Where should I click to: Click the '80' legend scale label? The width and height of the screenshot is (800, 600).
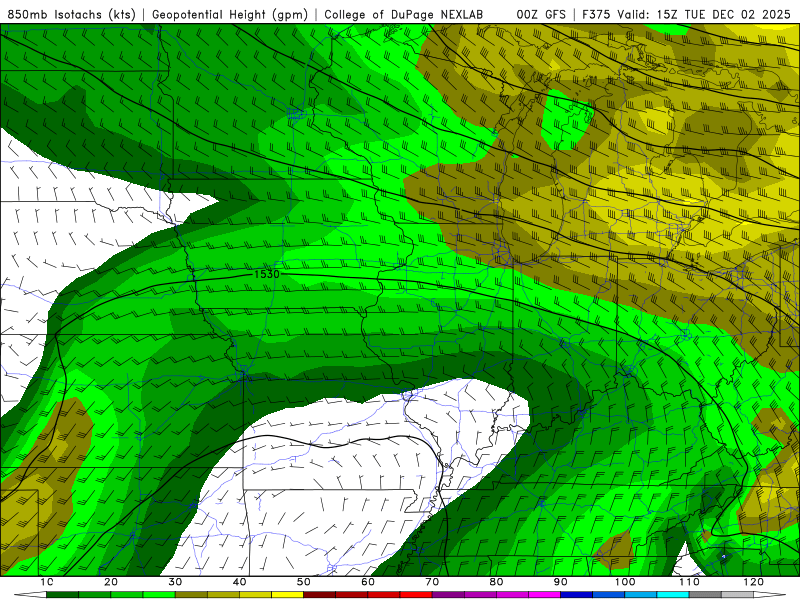click(x=496, y=582)
